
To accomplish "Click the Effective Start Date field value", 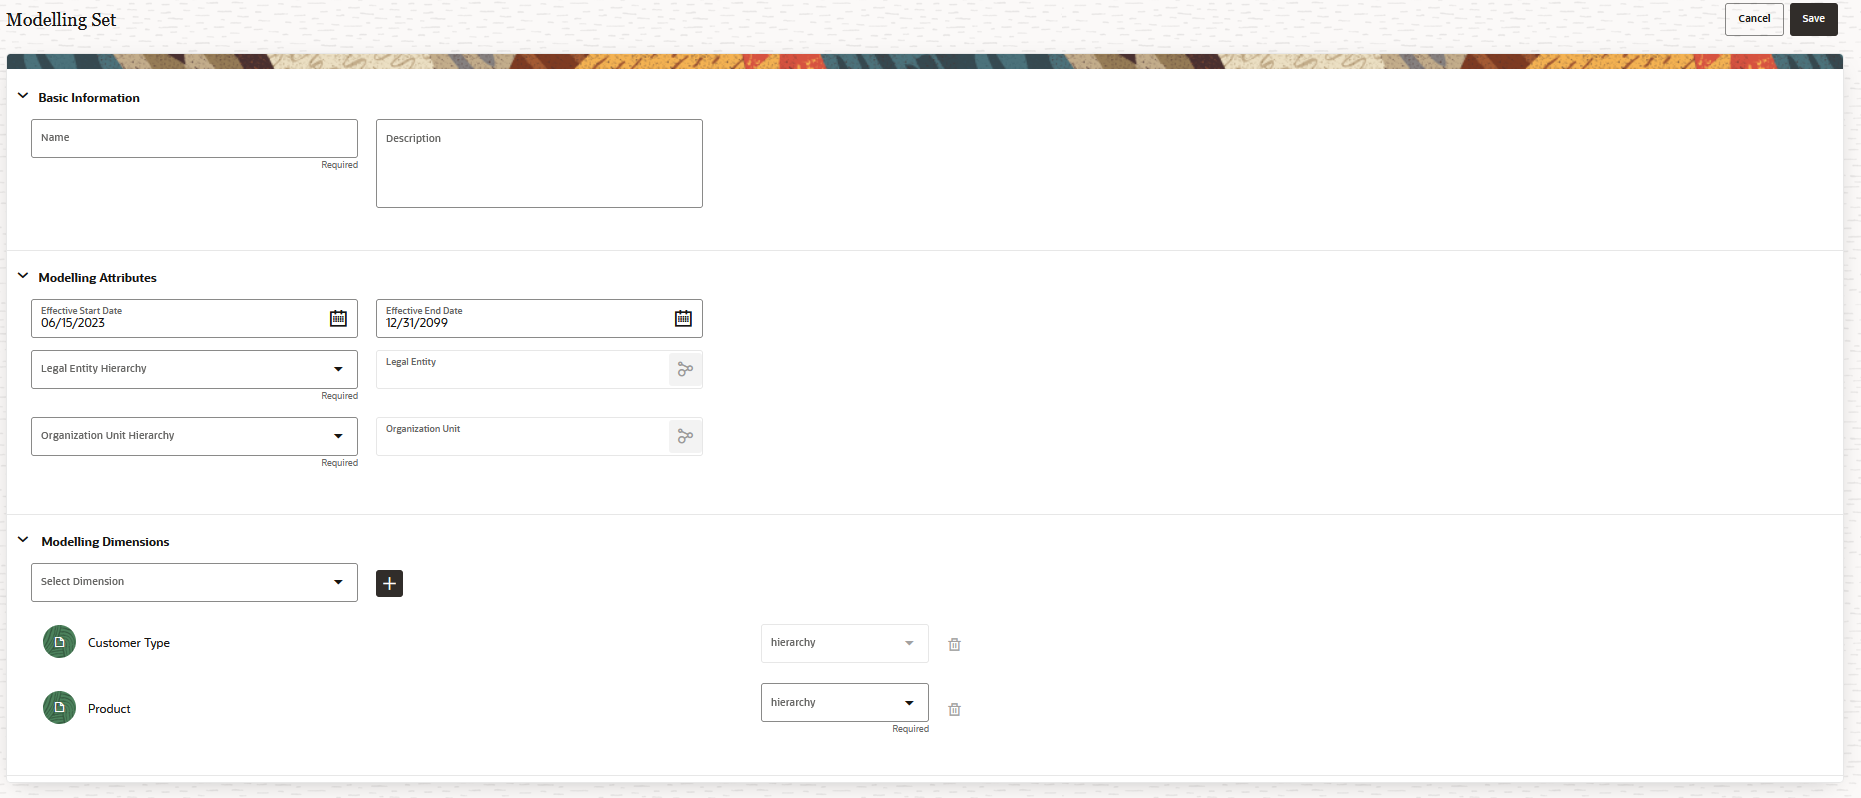I will pos(73,323).
